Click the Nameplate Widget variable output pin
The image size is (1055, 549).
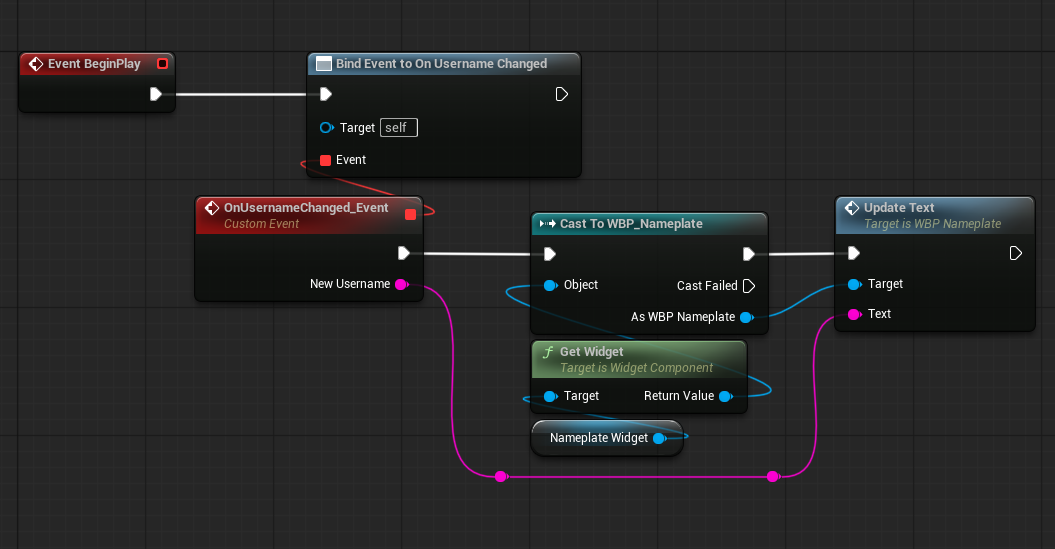coord(659,438)
